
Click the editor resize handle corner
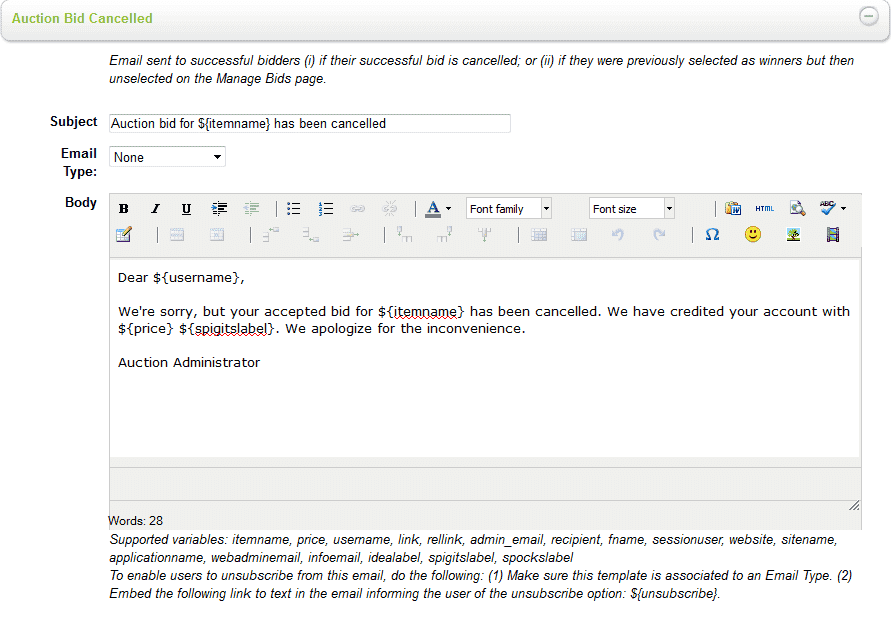tap(854, 505)
